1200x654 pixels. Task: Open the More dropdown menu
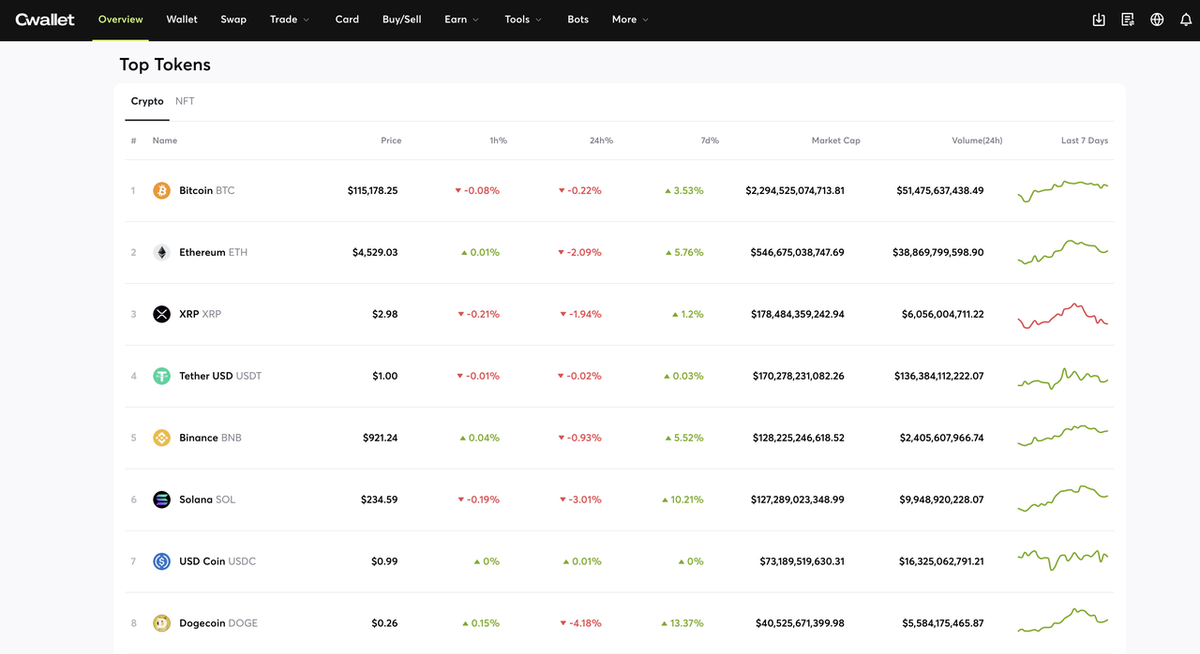(x=630, y=19)
